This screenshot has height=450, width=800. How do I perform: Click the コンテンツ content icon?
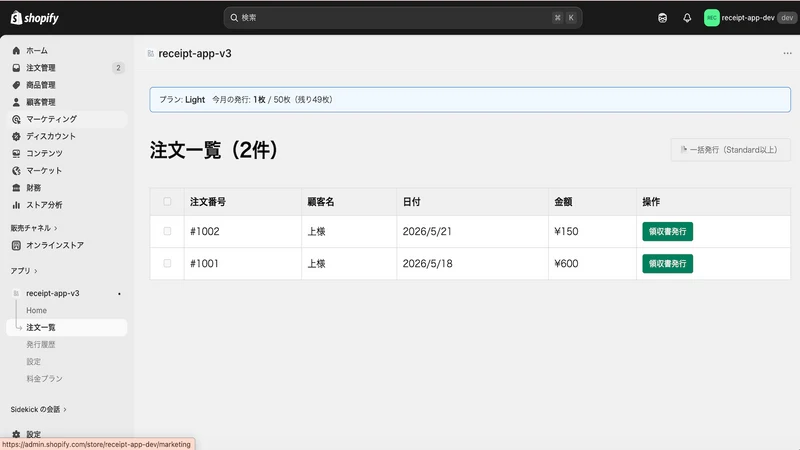pos(16,154)
